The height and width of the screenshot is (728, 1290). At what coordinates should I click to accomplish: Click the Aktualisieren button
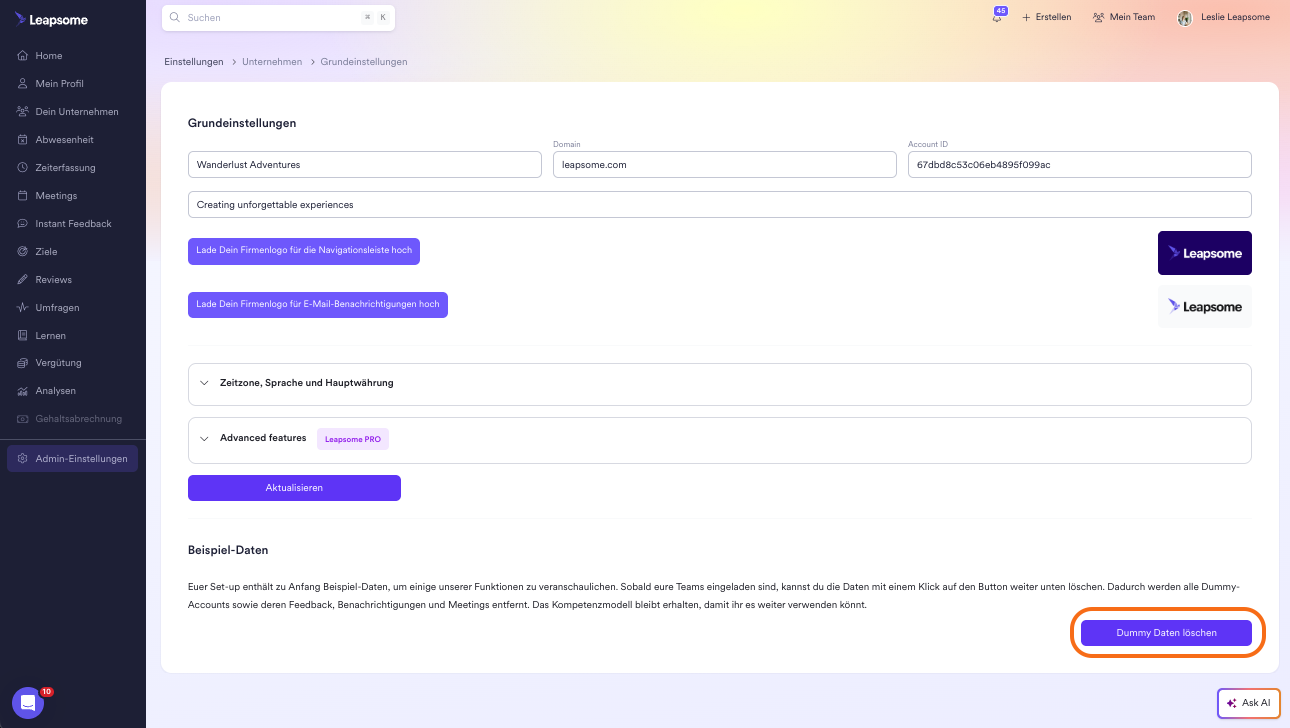coord(294,488)
